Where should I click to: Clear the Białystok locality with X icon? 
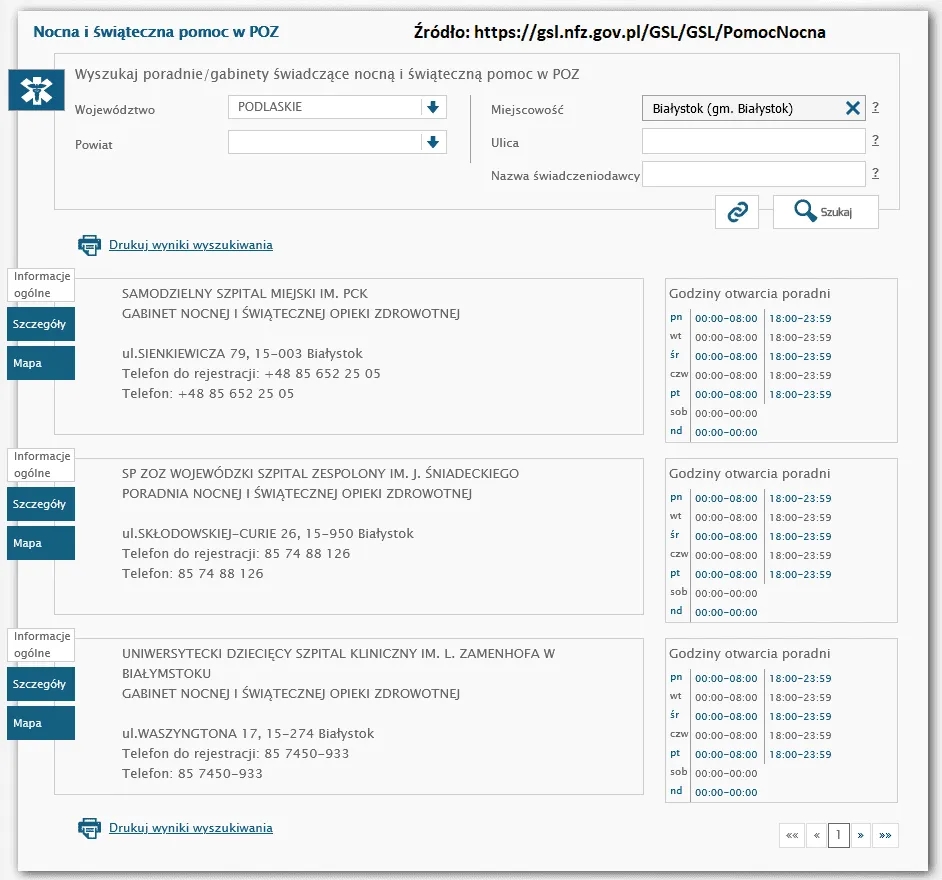(x=853, y=109)
